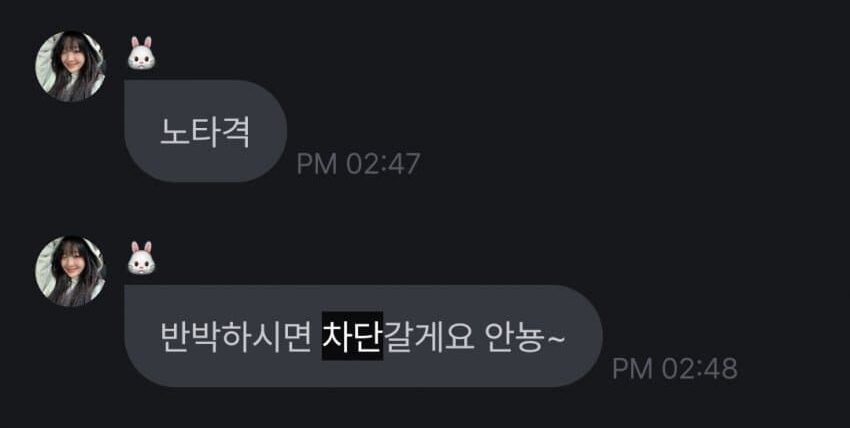Image resolution: width=850 pixels, height=428 pixels.
Task: Select the 노타격 message bubble
Action: coord(205,131)
